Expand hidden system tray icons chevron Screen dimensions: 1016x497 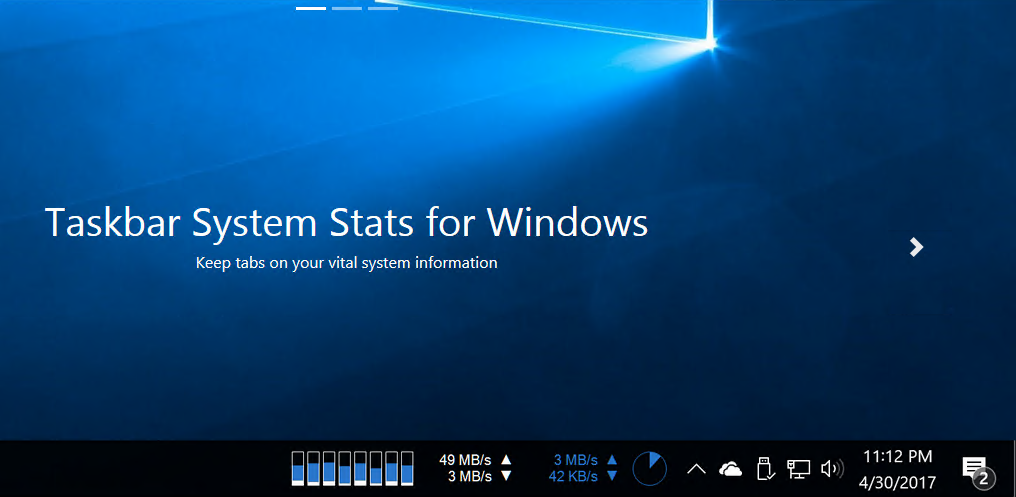[696, 468]
